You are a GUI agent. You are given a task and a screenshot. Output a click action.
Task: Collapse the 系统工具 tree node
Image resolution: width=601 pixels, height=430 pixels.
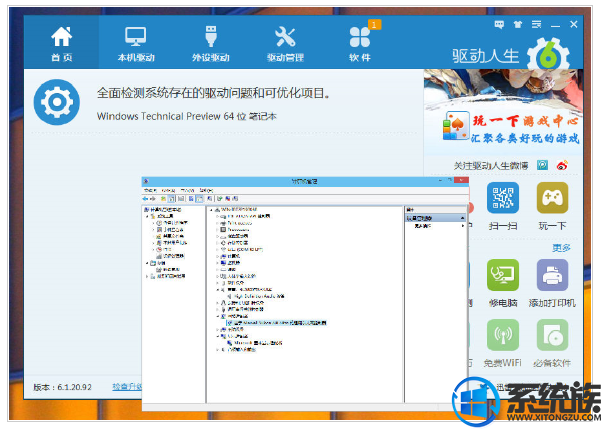click(x=147, y=217)
